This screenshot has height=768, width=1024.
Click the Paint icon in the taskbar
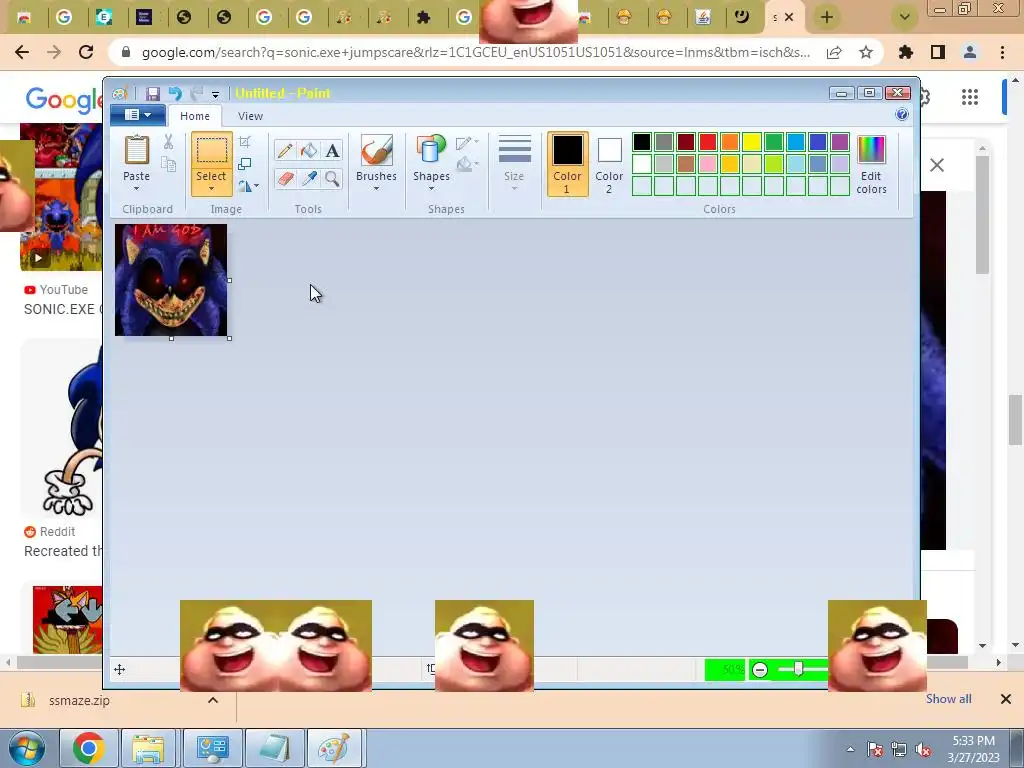pyautogui.click(x=334, y=748)
